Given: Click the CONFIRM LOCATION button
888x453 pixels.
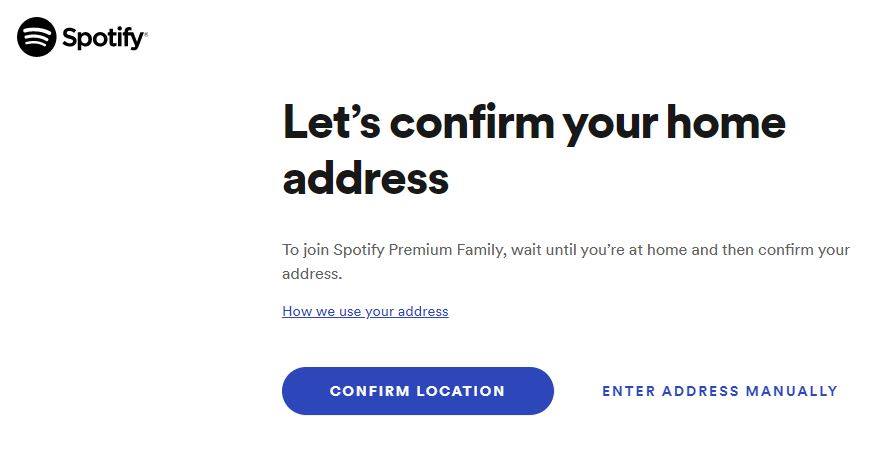Looking at the screenshot, I should pyautogui.click(x=417, y=391).
